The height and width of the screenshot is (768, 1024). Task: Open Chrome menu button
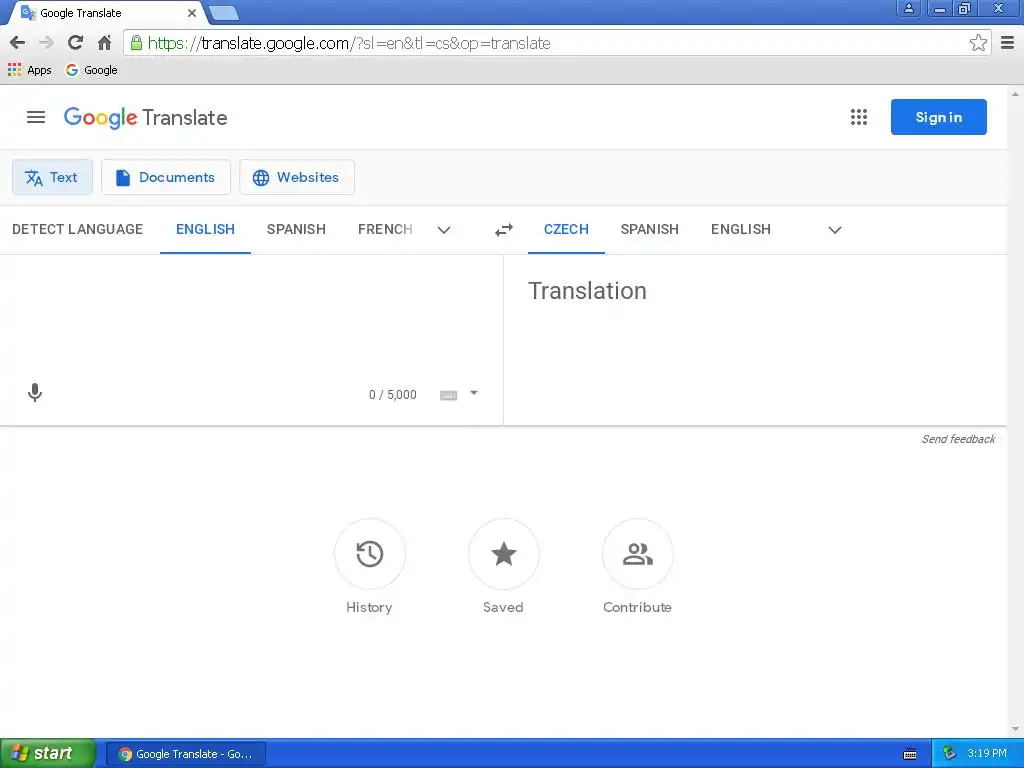(1007, 43)
